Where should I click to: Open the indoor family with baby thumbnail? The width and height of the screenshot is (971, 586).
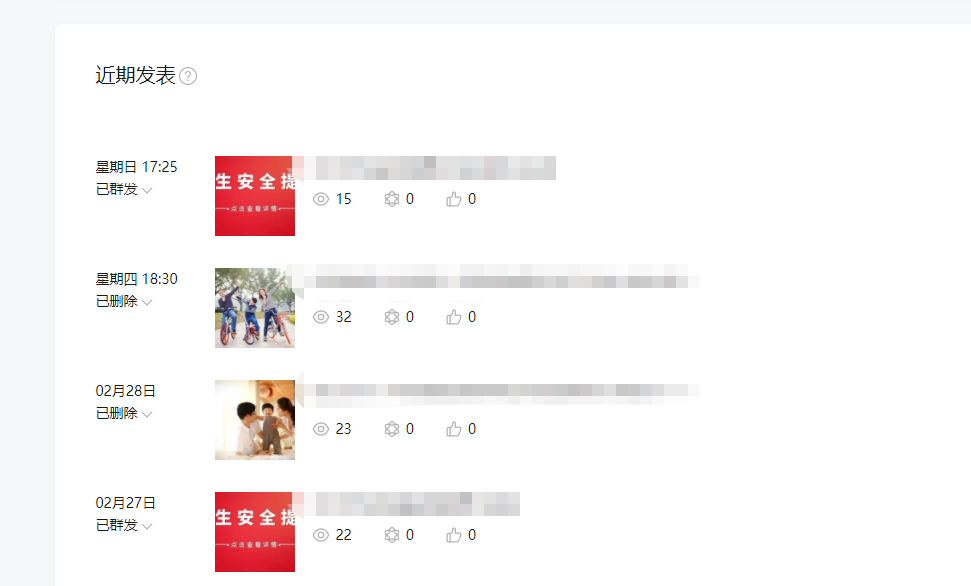click(x=255, y=420)
